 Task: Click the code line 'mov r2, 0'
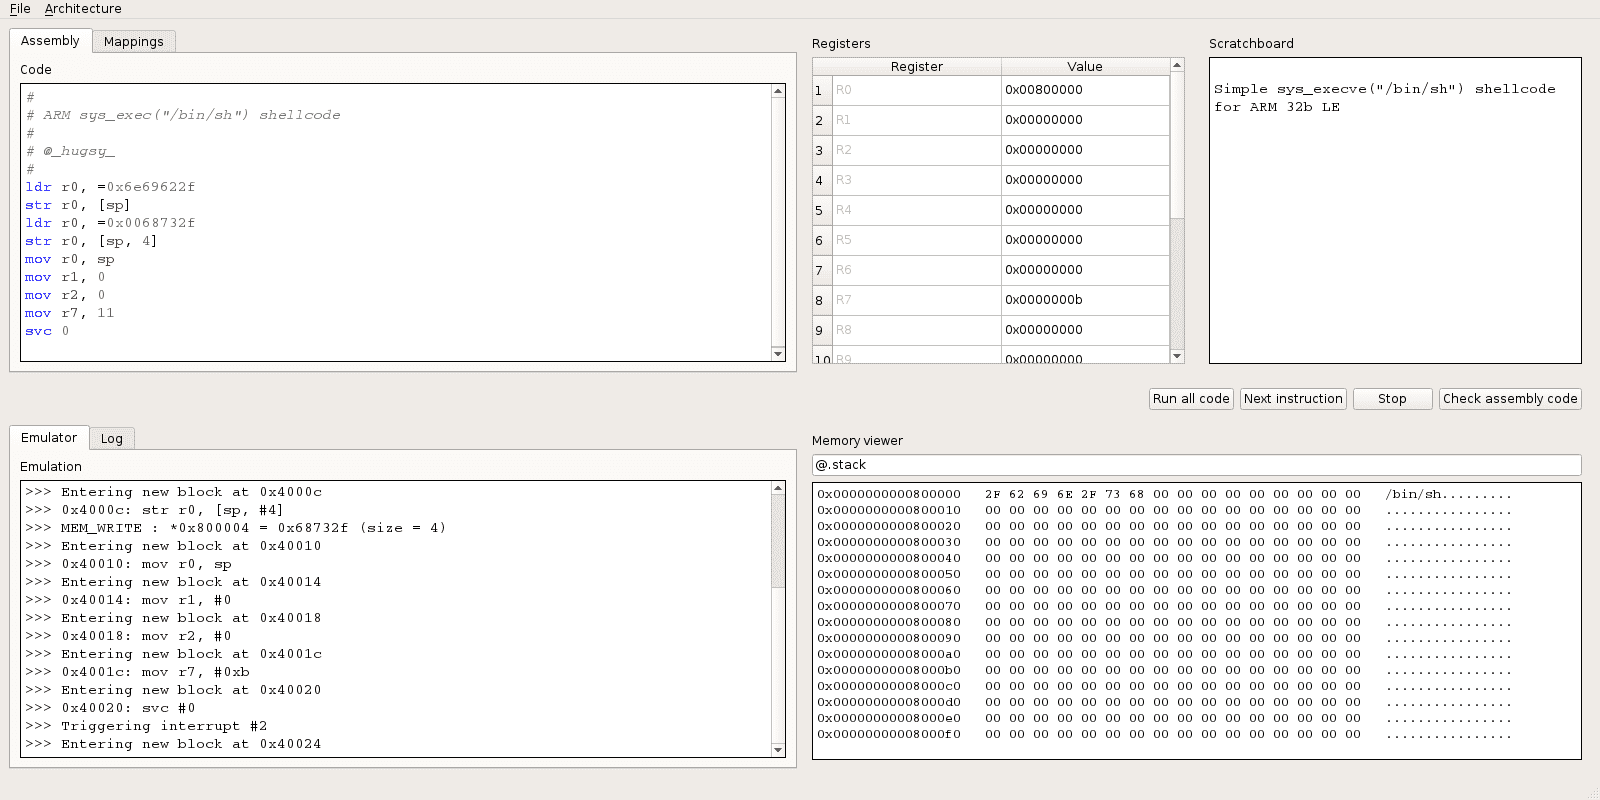(65, 295)
